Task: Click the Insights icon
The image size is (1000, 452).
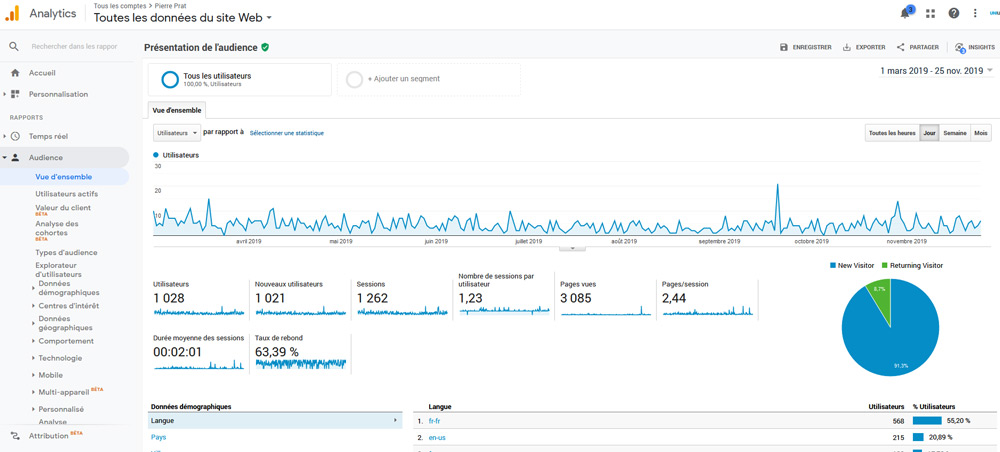Action: (x=960, y=47)
